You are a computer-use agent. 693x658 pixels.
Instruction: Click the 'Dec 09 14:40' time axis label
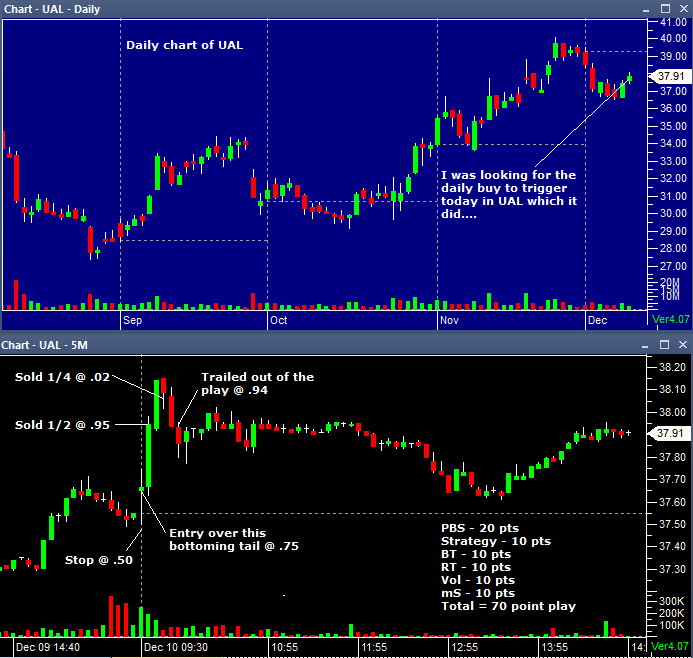[48, 647]
